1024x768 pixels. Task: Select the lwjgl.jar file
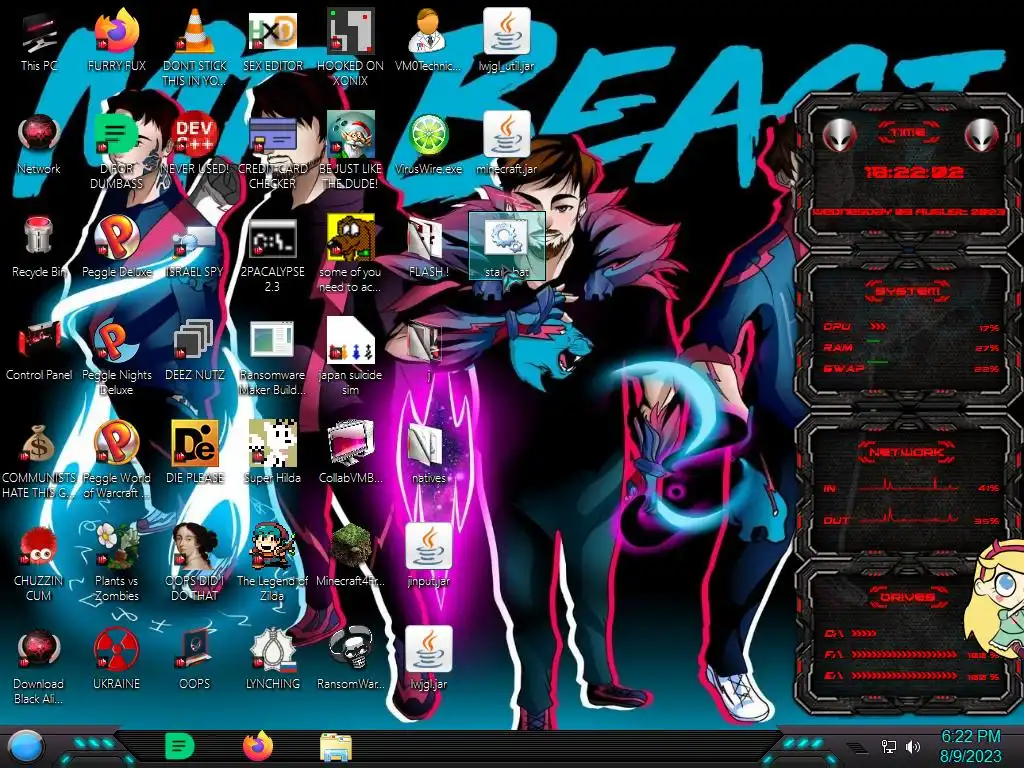click(x=428, y=656)
